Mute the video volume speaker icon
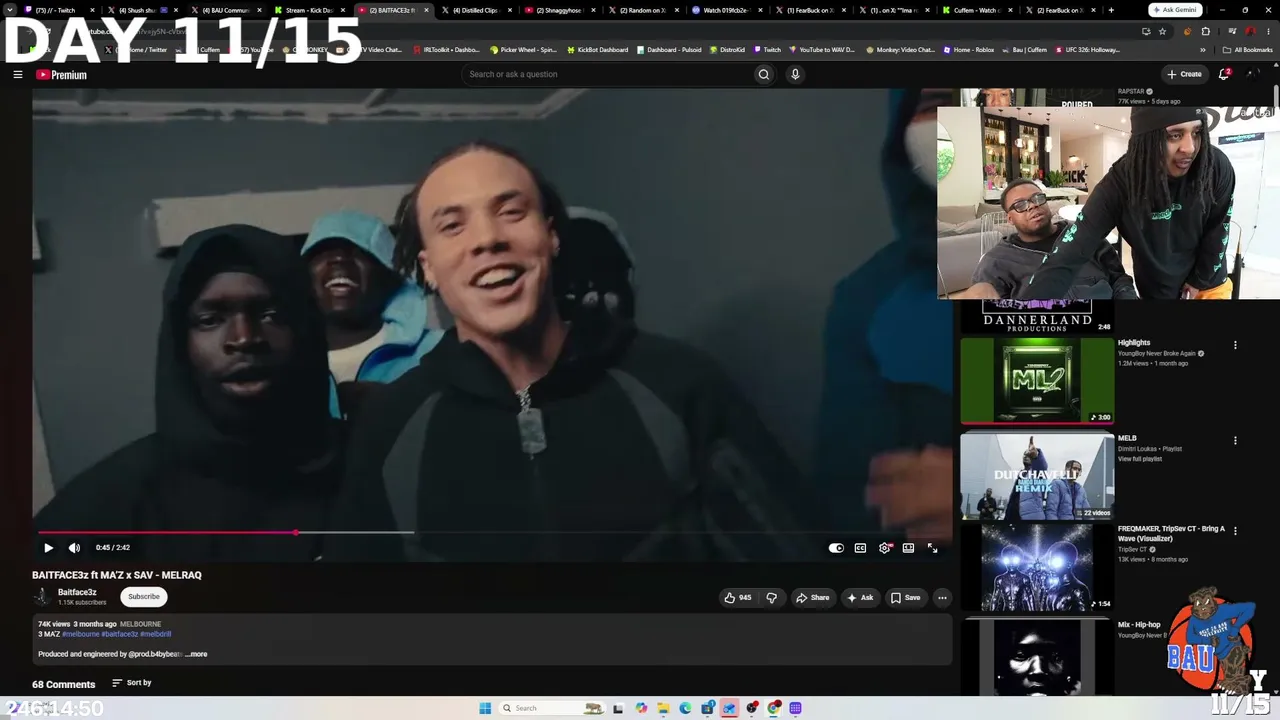This screenshot has width=1280, height=720. 74,548
